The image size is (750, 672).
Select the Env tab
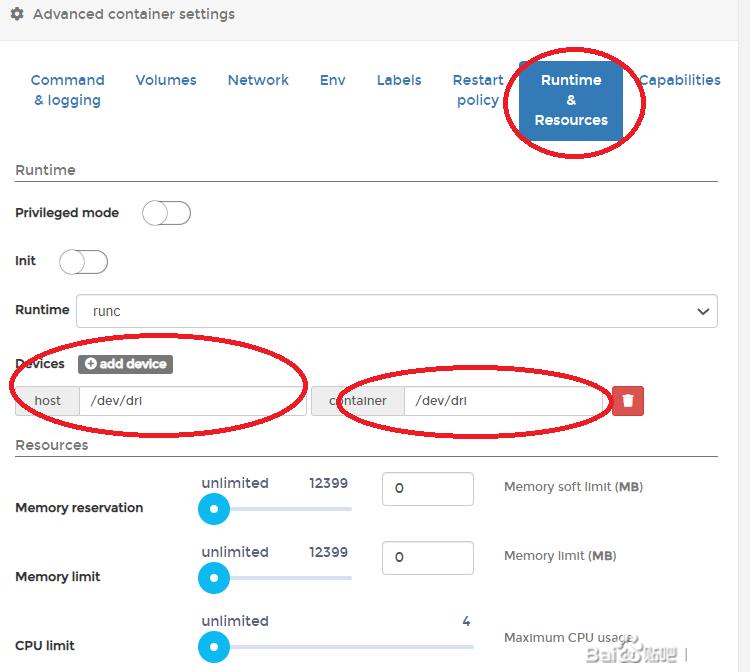(x=333, y=80)
